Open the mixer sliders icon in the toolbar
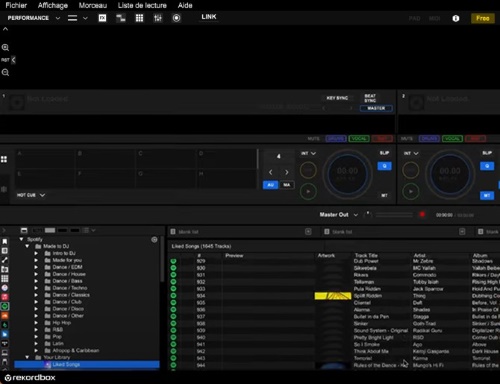The height and width of the screenshot is (384, 500). pyautogui.click(x=158, y=18)
